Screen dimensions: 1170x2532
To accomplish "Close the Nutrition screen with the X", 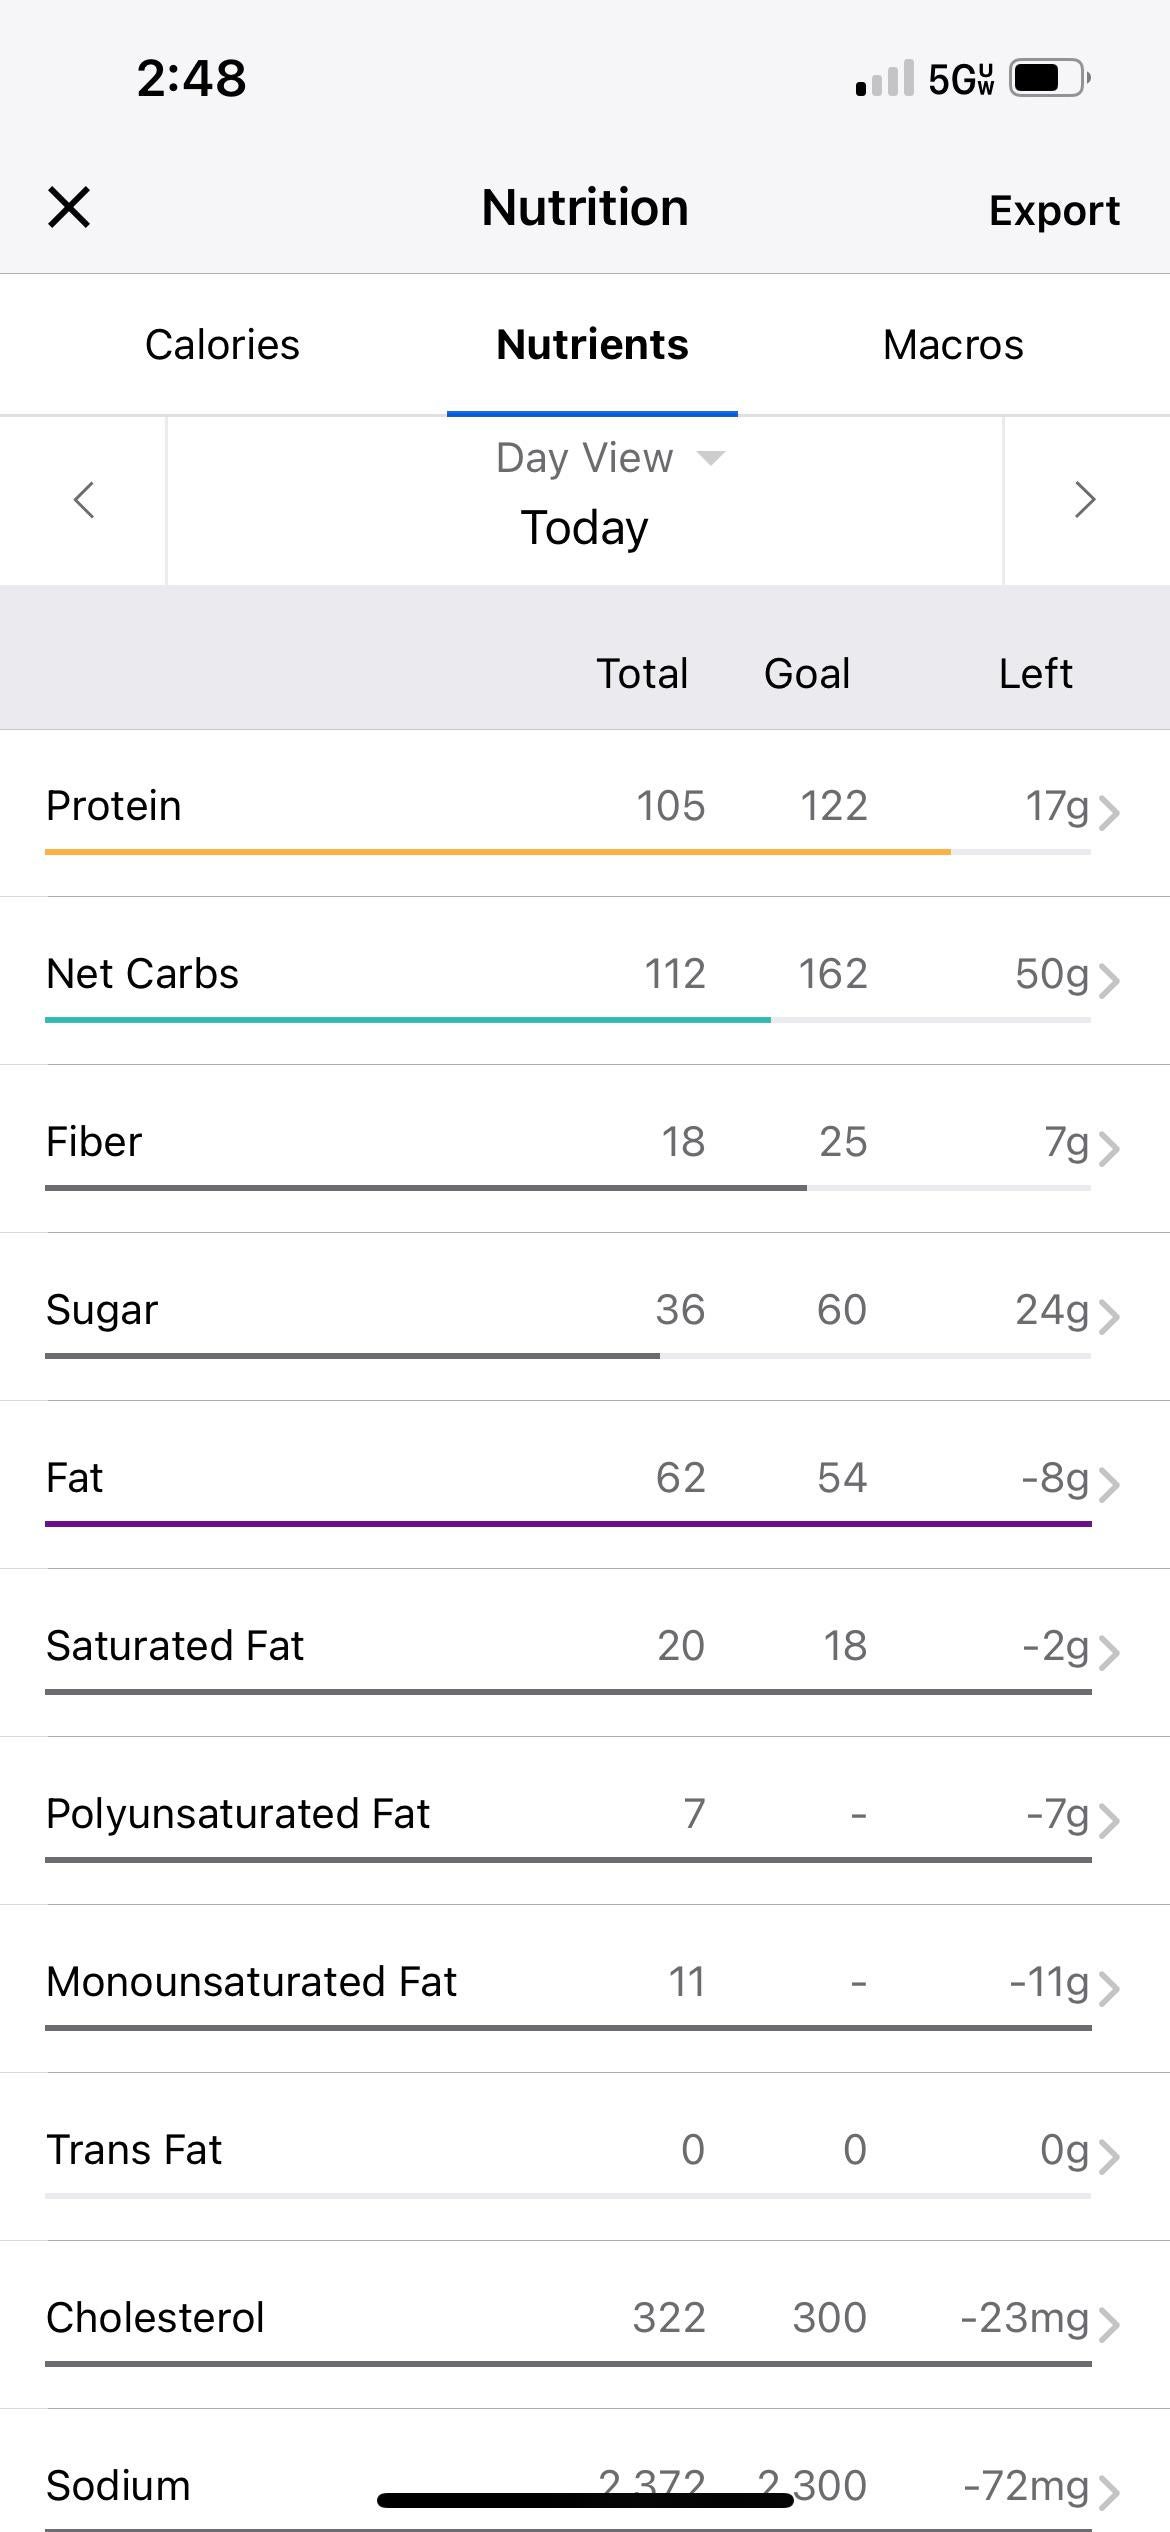I will (69, 208).
